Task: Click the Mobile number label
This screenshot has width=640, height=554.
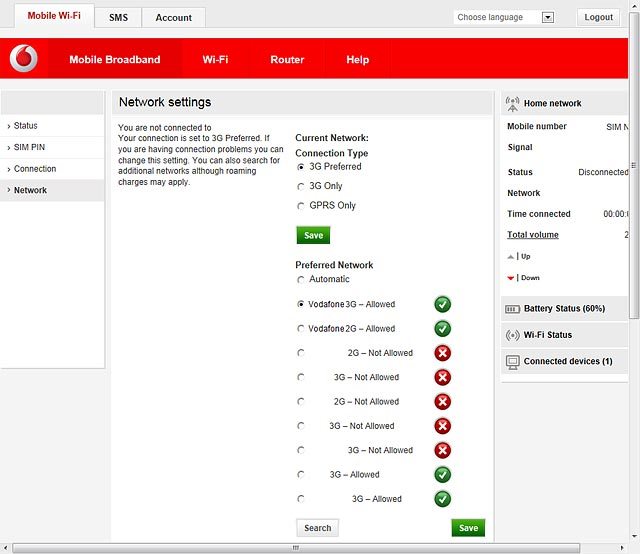Action: click(x=537, y=127)
